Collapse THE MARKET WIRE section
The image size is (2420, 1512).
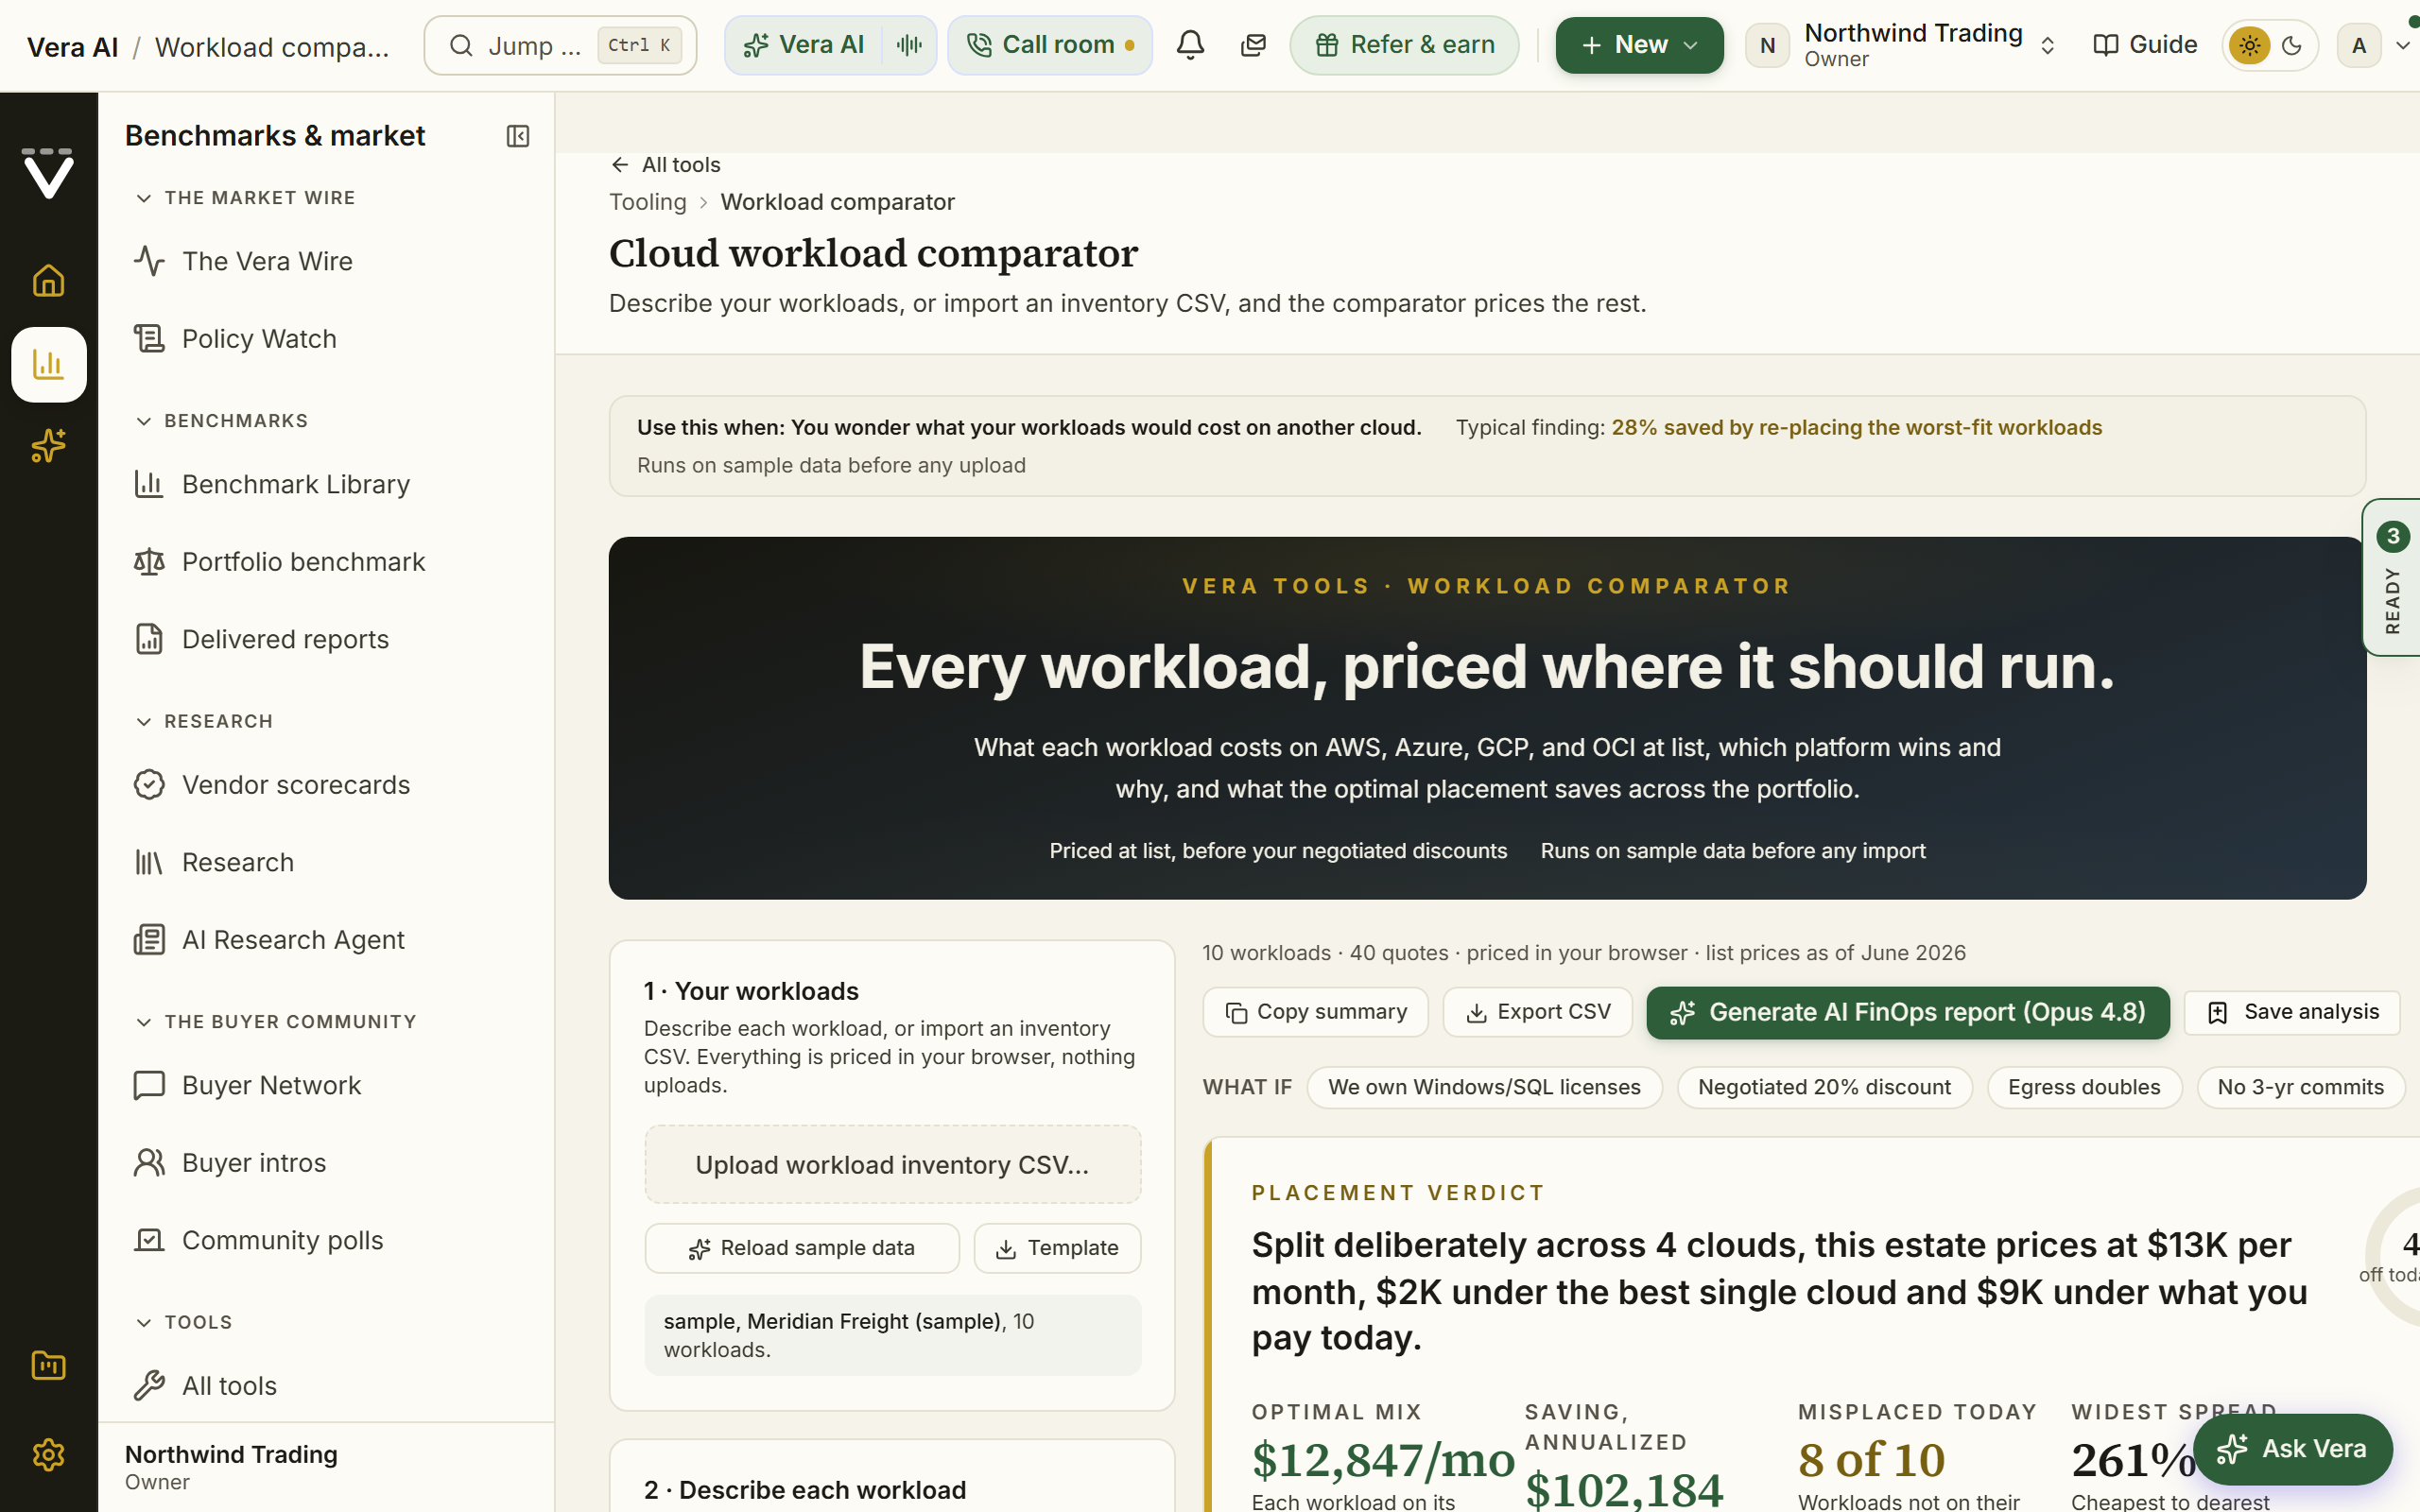coord(245,198)
